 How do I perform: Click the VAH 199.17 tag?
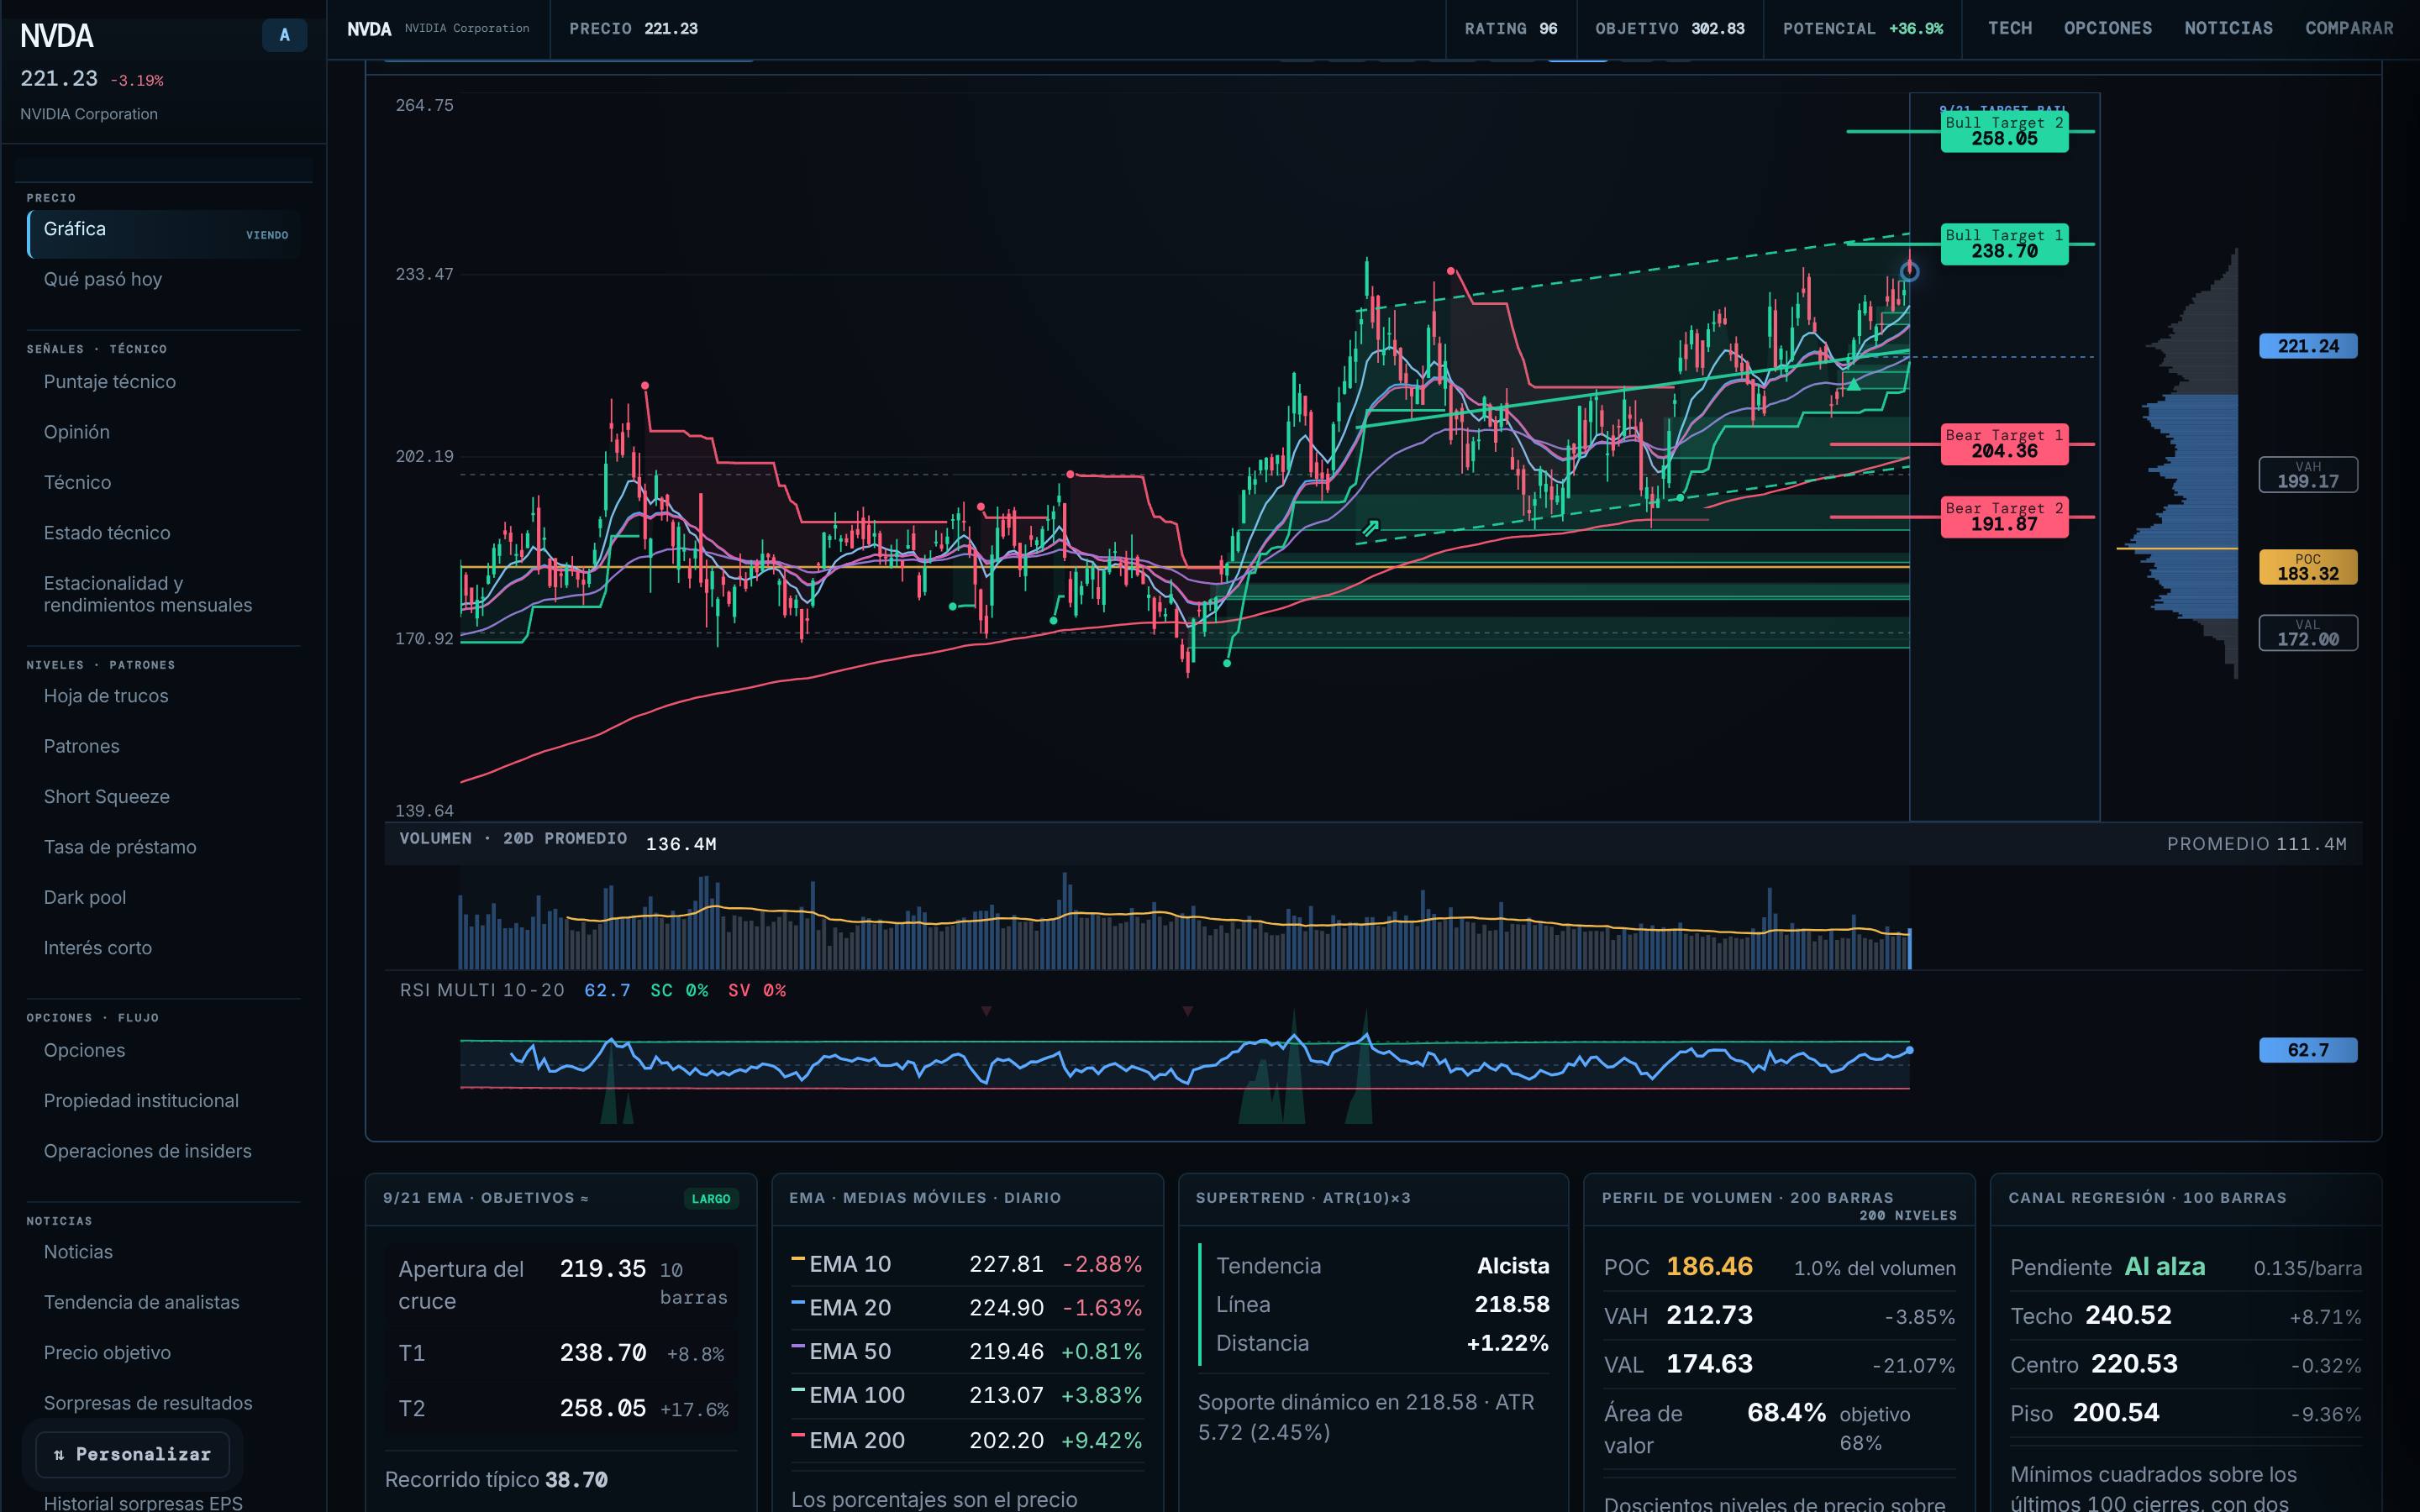pos(2308,475)
